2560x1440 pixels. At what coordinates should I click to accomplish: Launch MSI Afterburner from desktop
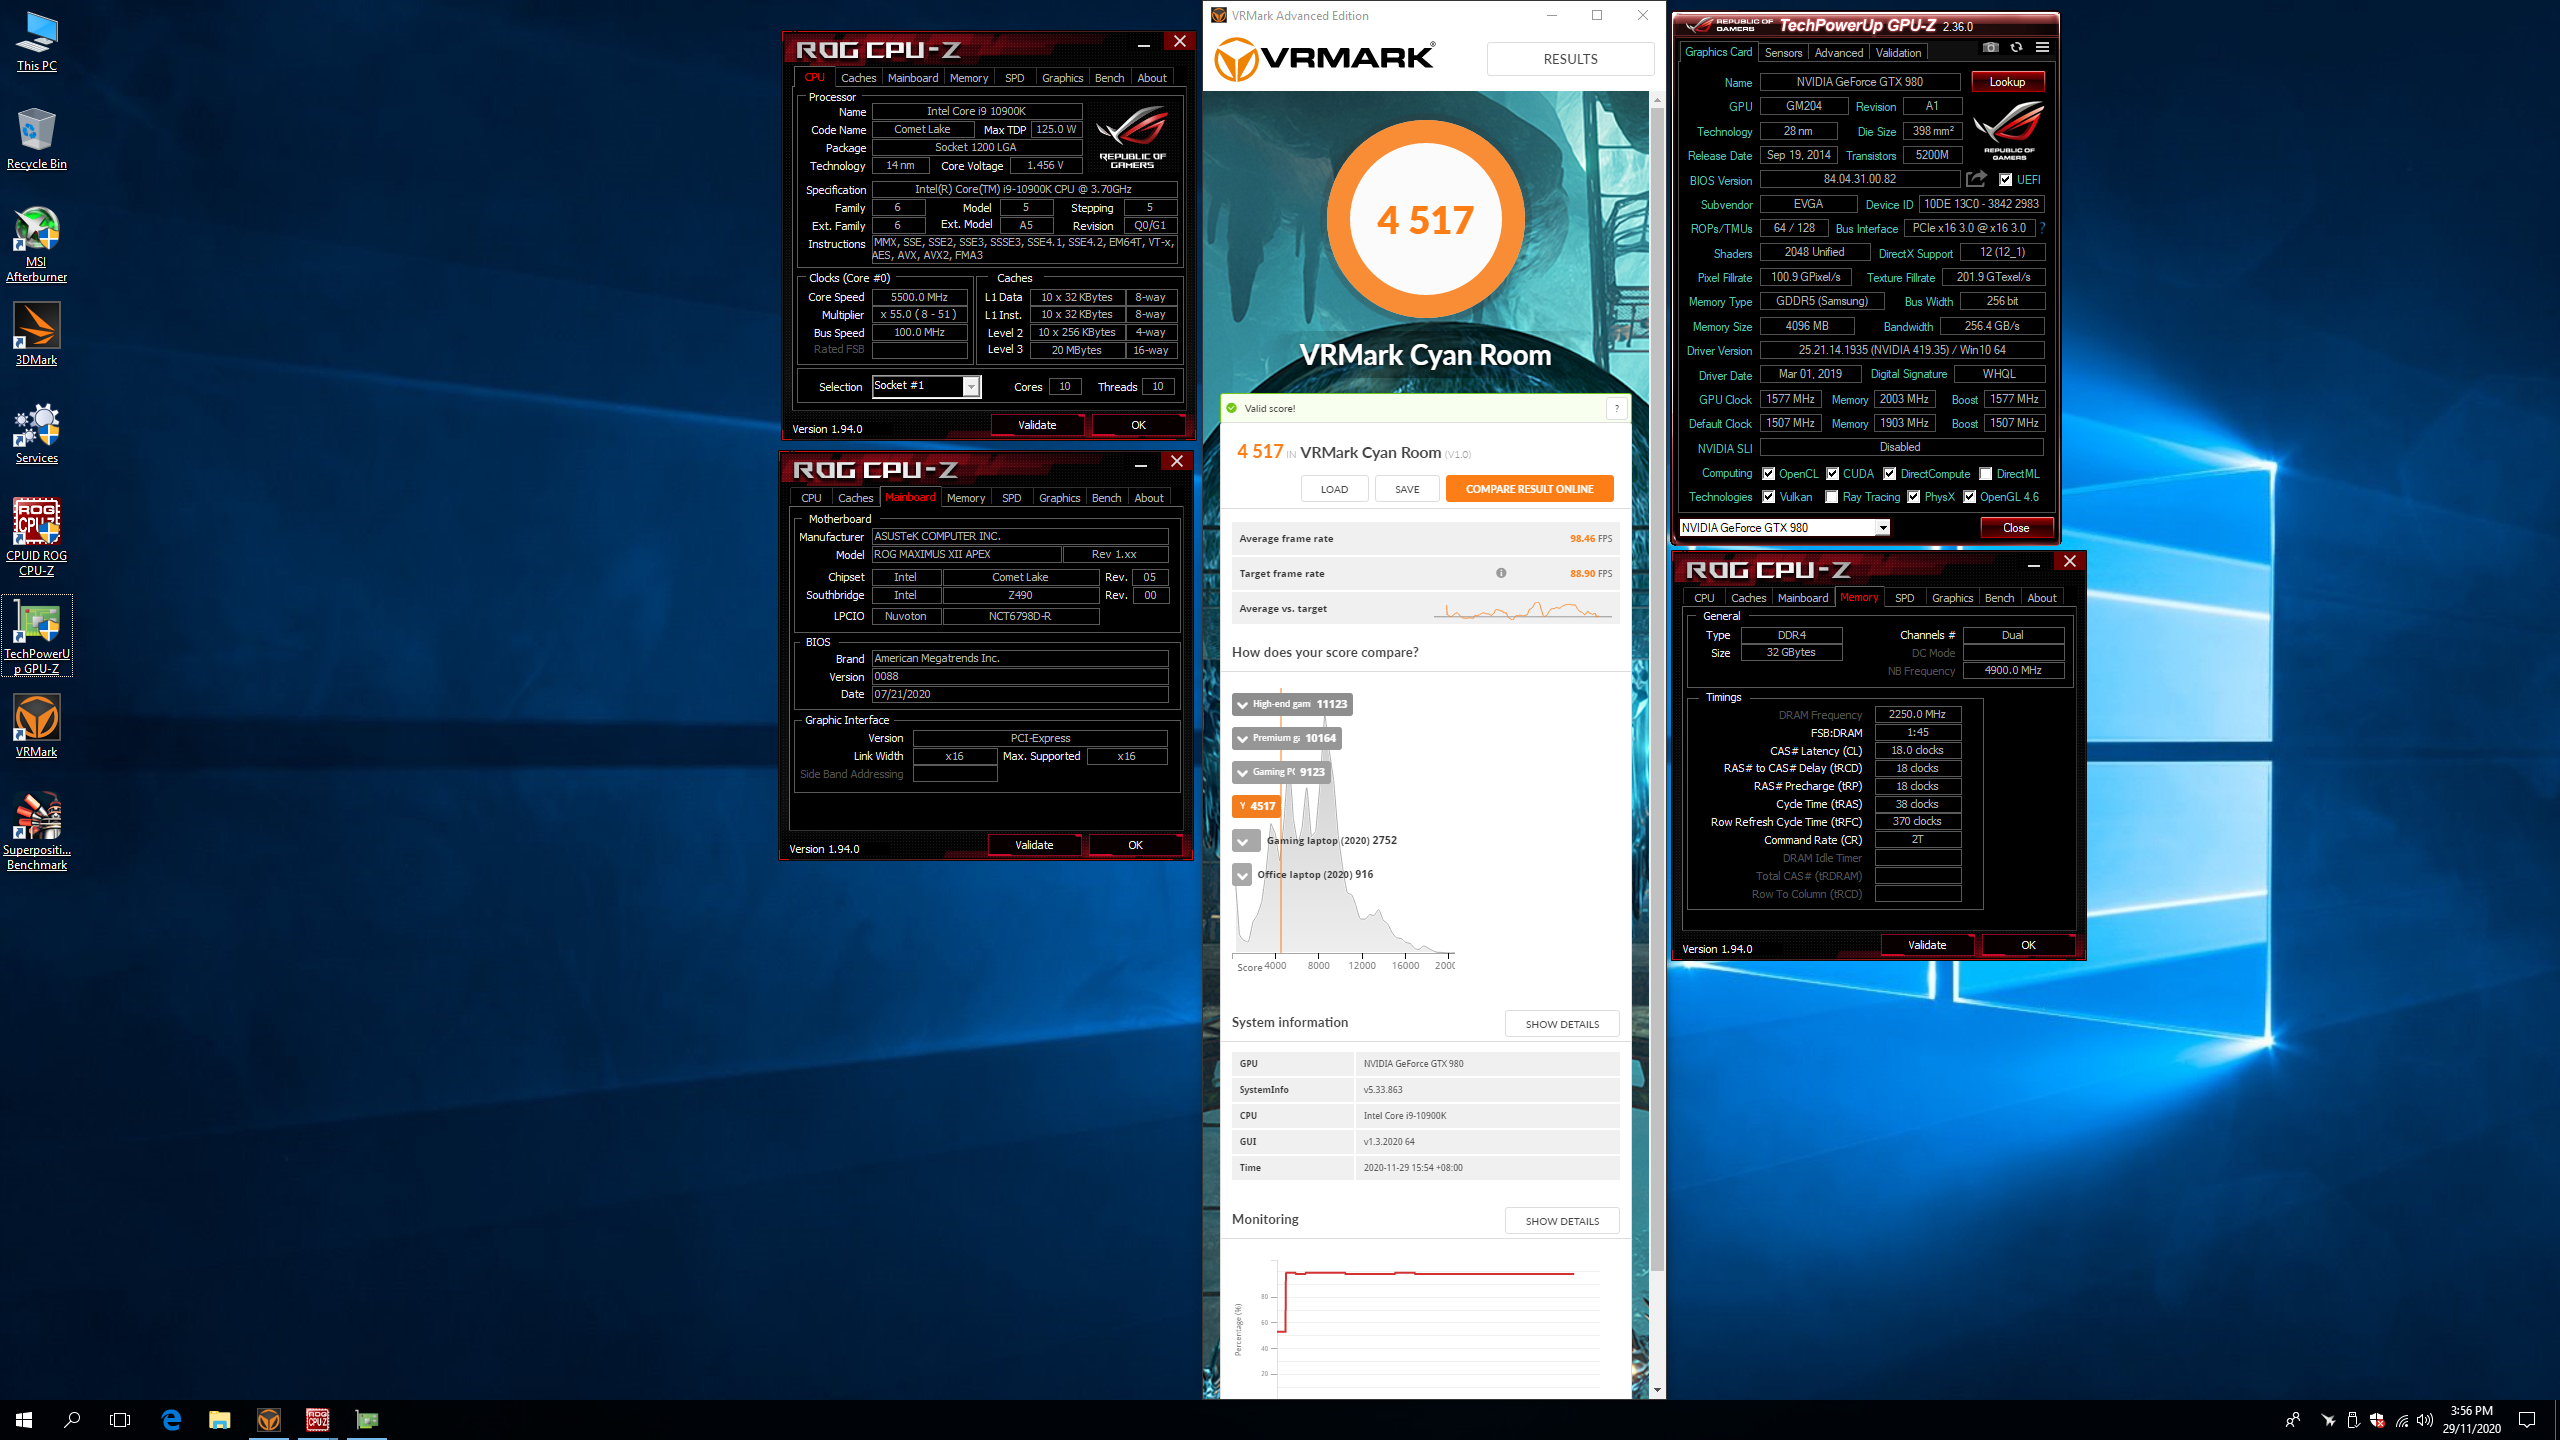pos(37,245)
